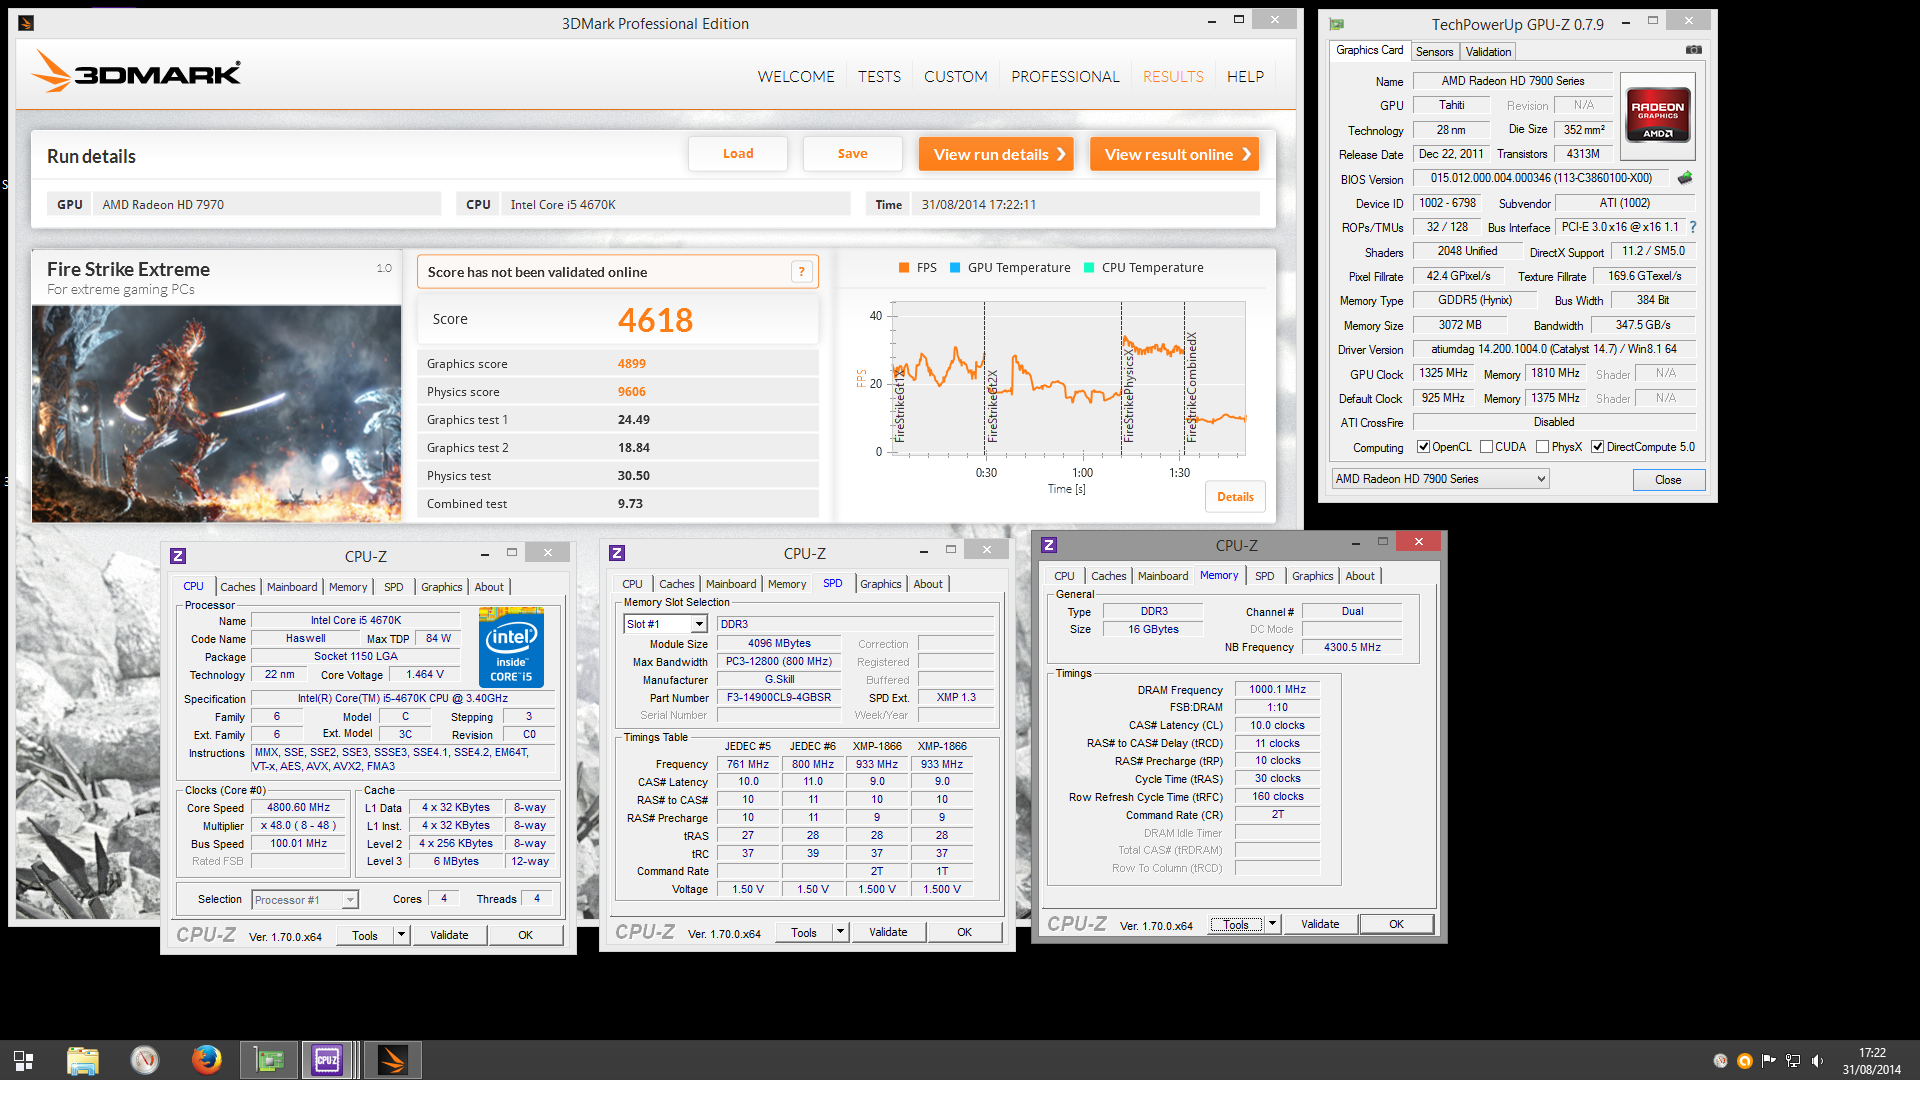
Task: Click OK in the CPU-Z SPD window
Action: [x=964, y=933]
